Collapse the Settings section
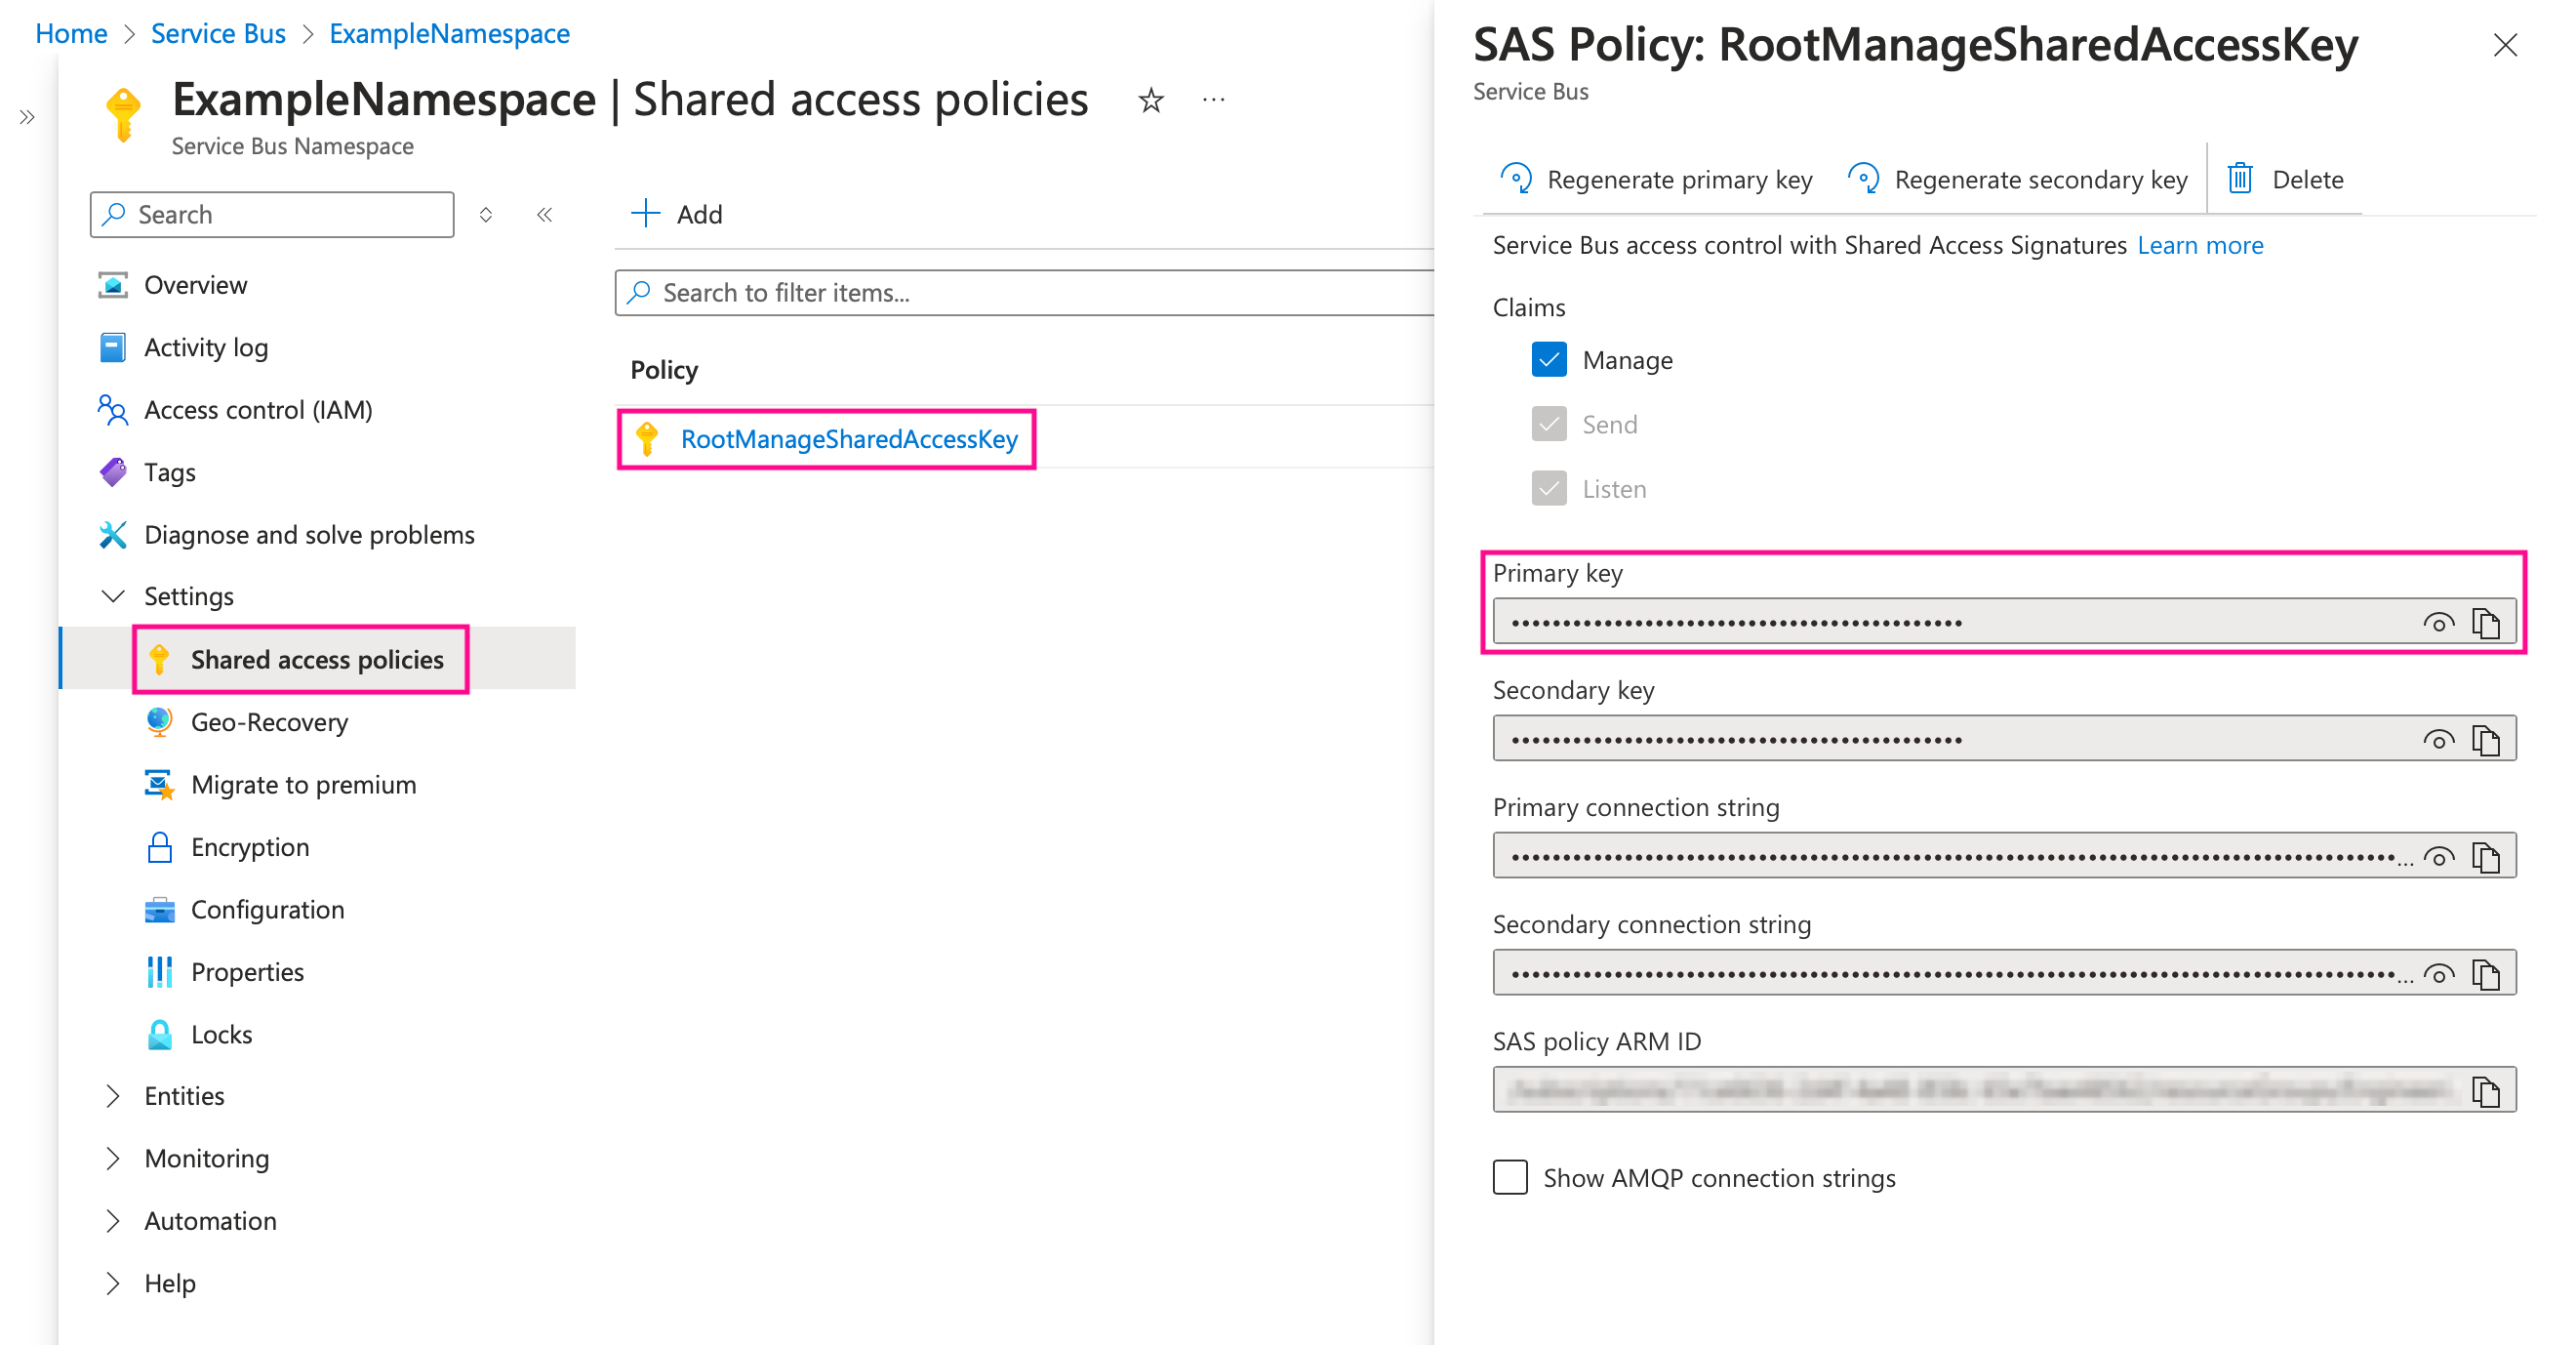Screen dimensions: 2576x1345 tap(114, 597)
